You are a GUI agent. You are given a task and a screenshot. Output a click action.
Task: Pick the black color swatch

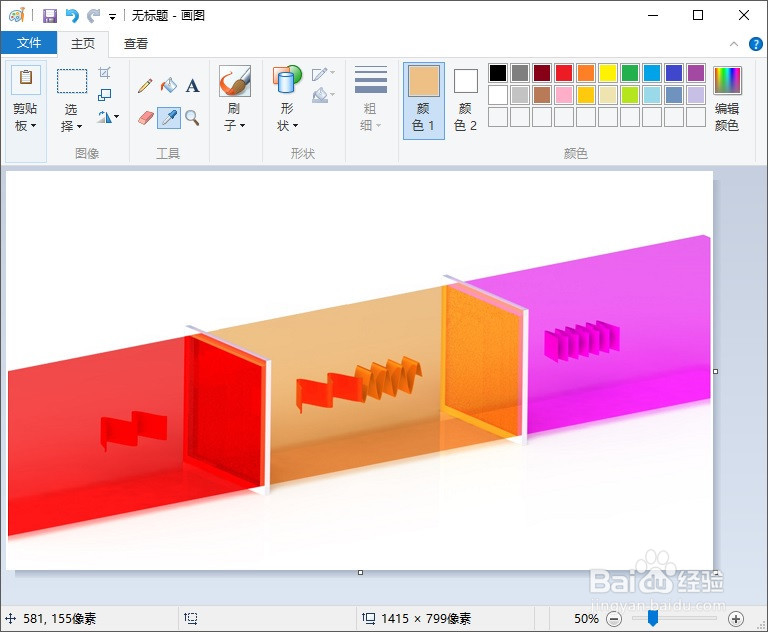pos(498,73)
